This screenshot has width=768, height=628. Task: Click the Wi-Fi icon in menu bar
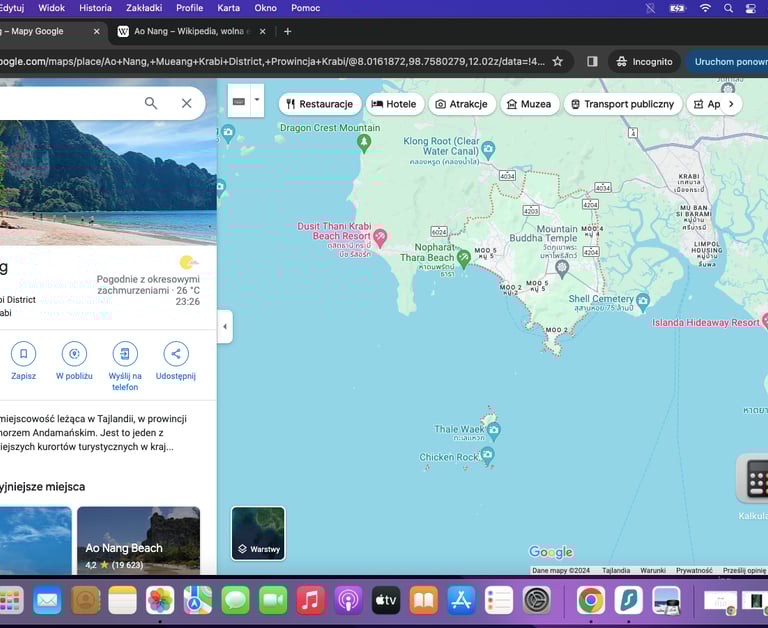point(705,8)
